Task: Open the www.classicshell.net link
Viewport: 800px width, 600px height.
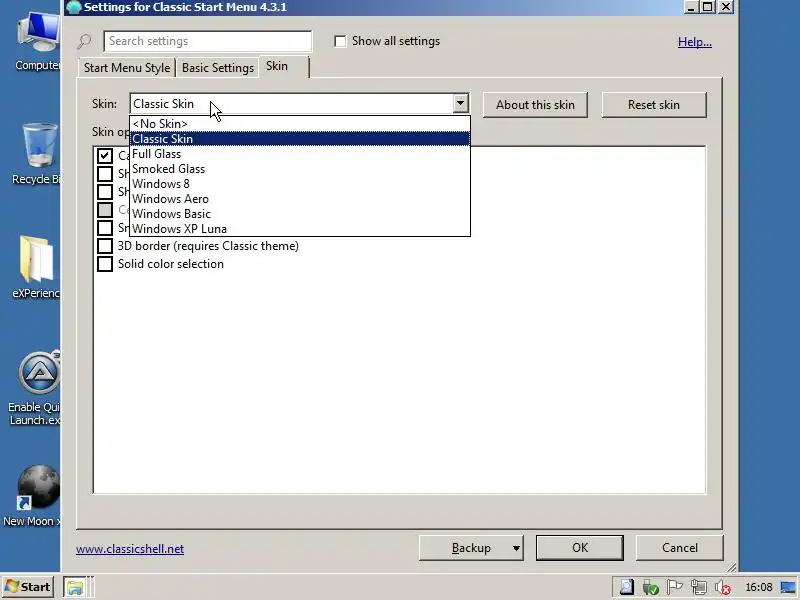Action: pyautogui.click(x=130, y=549)
